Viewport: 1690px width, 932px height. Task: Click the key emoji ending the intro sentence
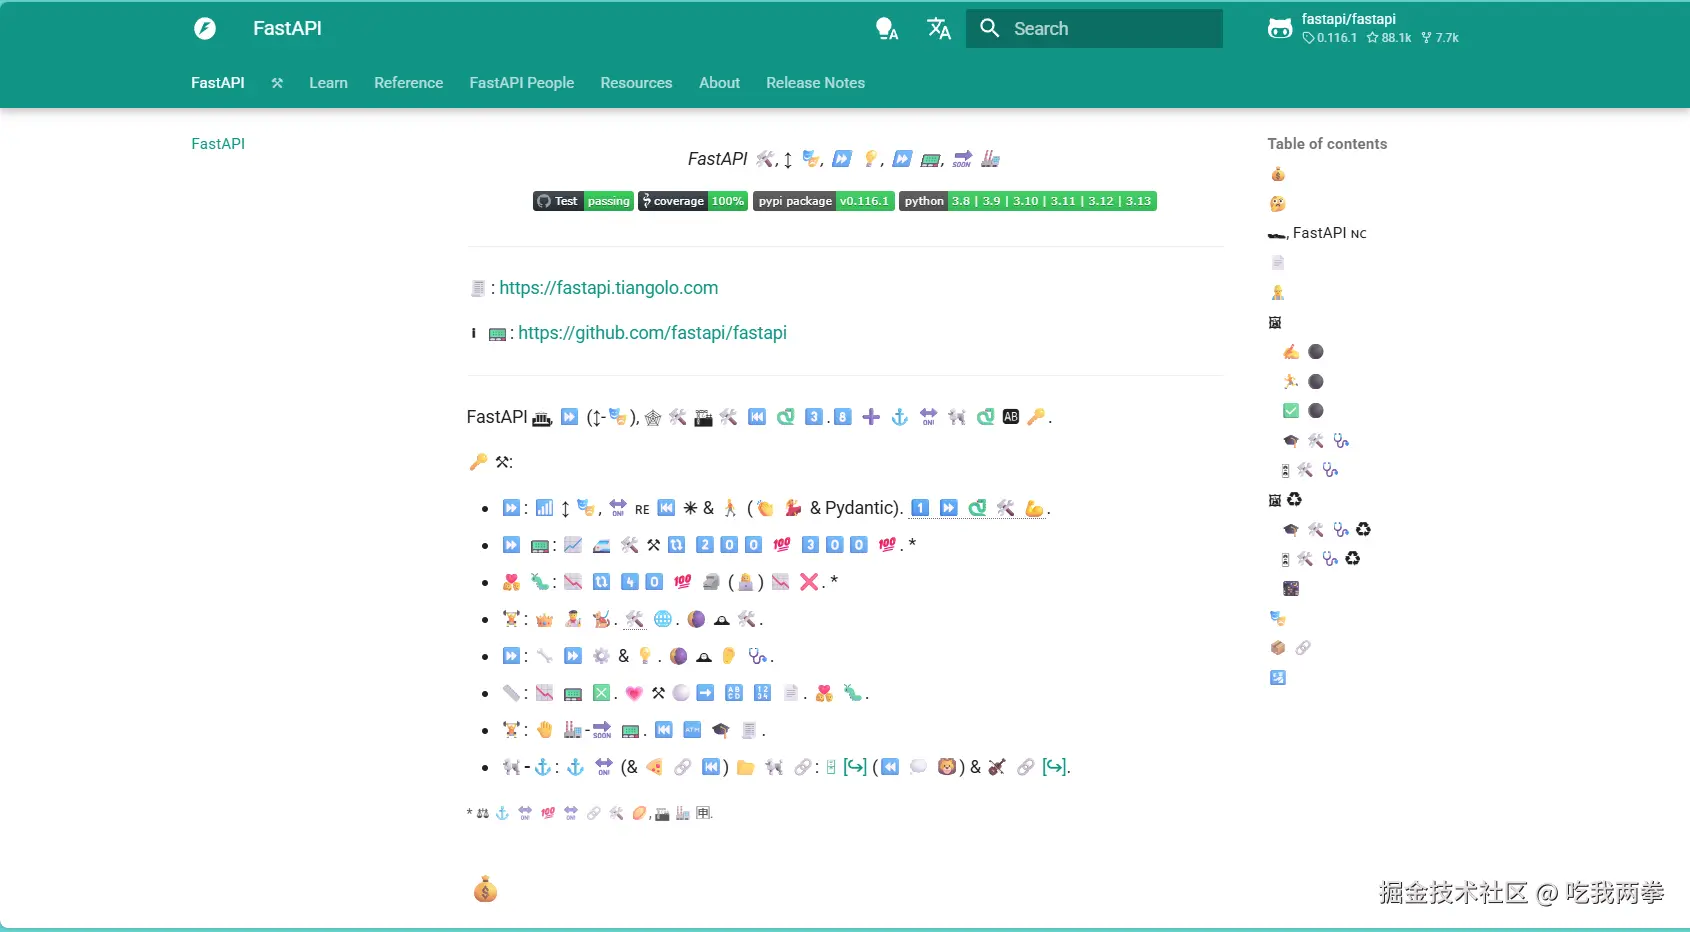[1035, 417]
